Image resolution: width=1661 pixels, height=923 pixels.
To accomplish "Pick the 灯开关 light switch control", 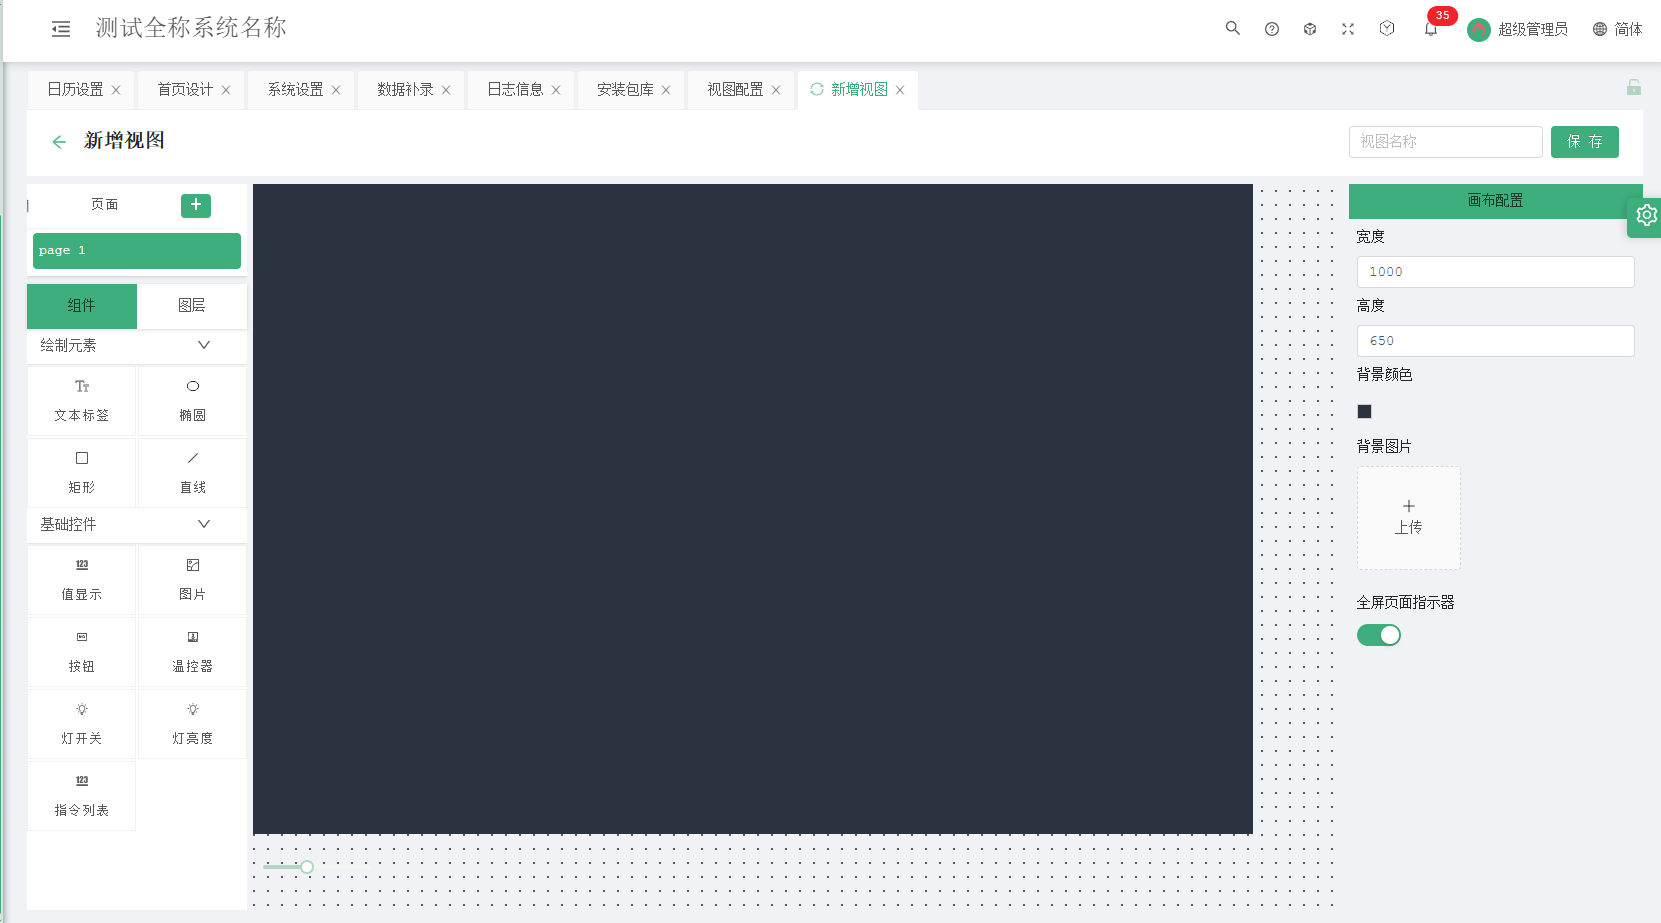I will coord(82,724).
